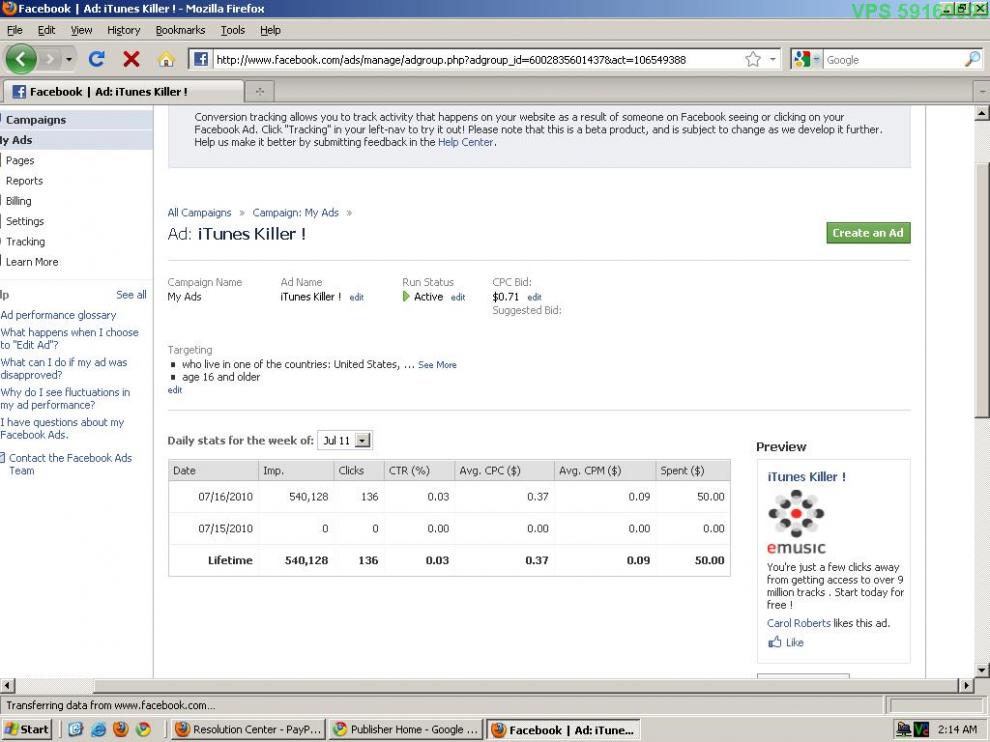Reload the page with the blue refresh icon
The height and width of the screenshot is (742, 990).
click(x=97, y=59)
